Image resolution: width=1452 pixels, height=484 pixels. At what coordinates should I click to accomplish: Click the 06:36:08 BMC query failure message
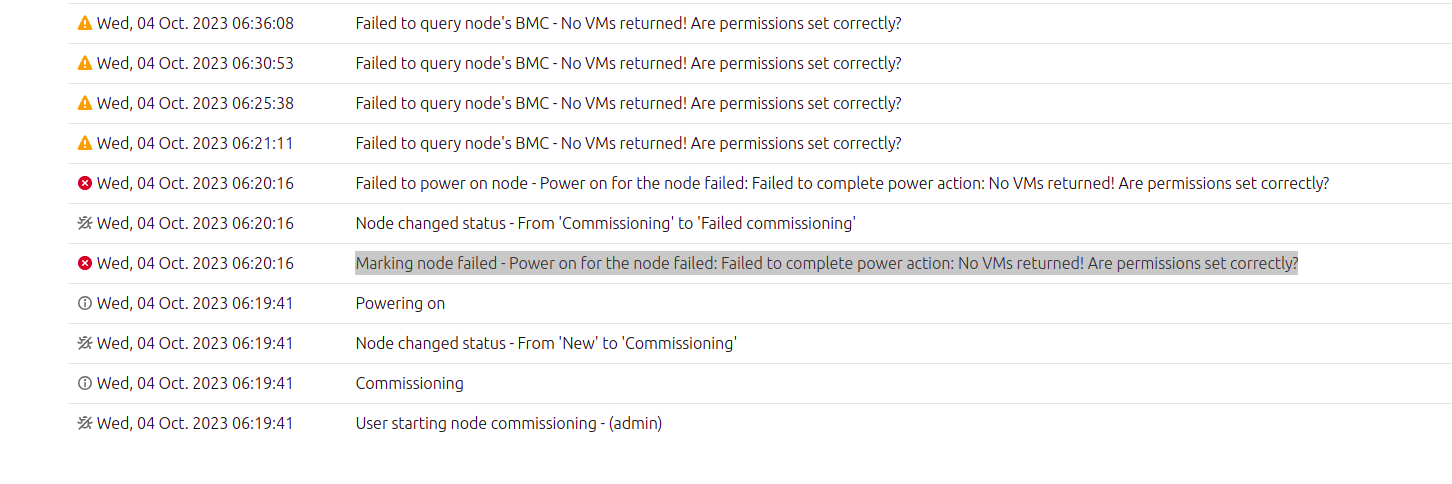click(628, 23)
